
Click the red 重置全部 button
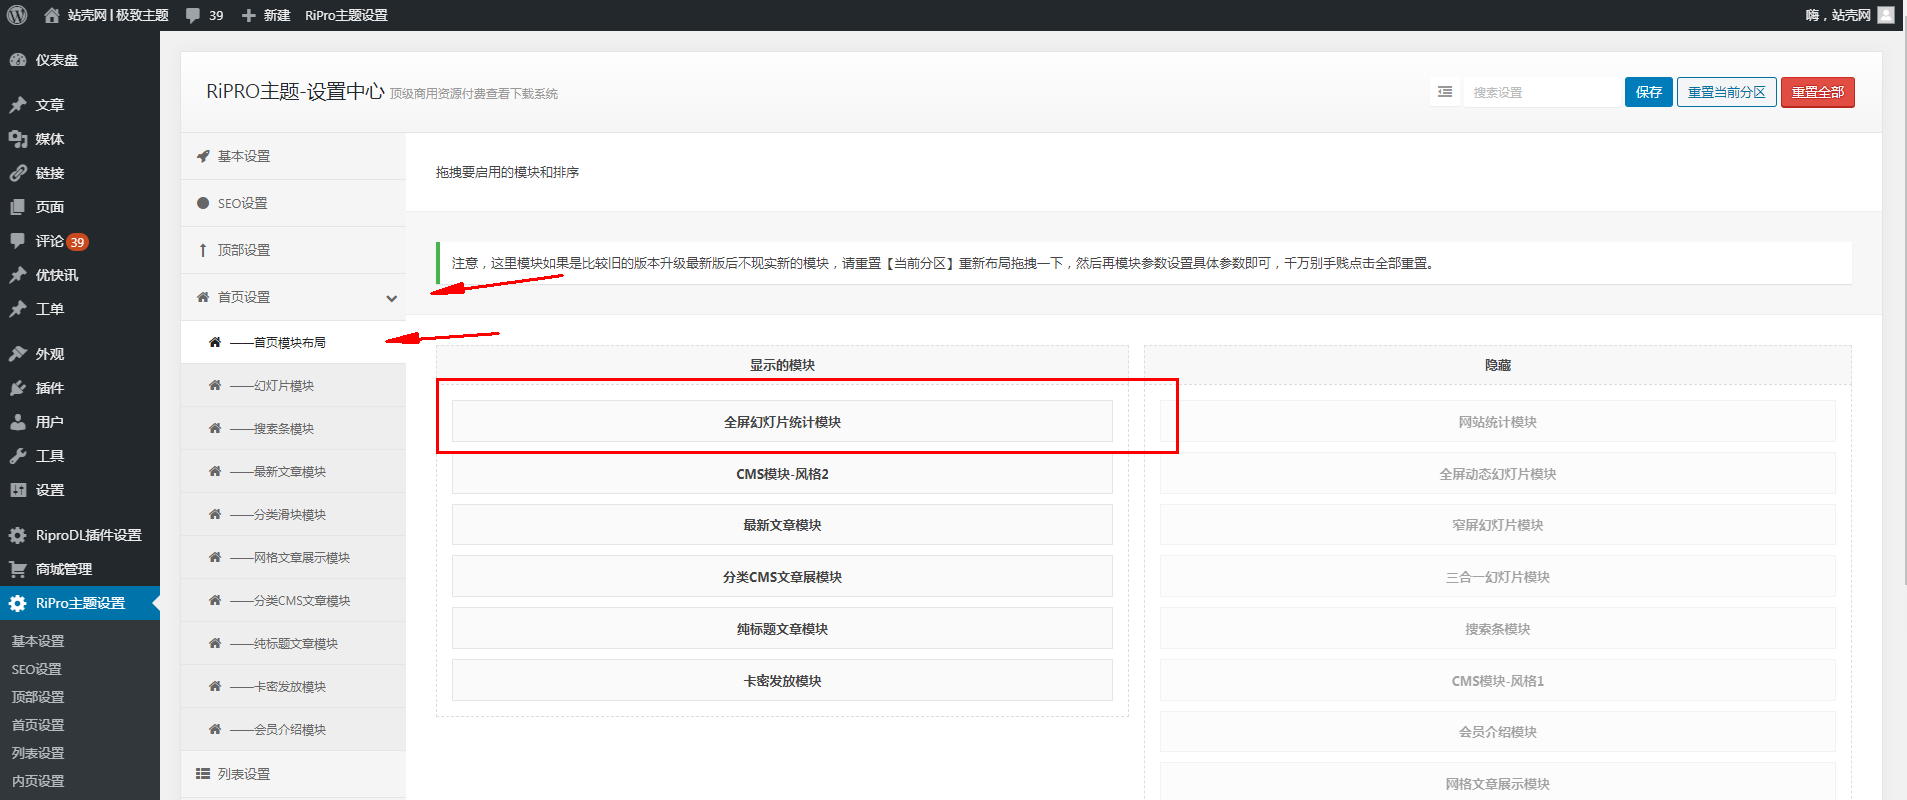click(x=1818, y=92)
